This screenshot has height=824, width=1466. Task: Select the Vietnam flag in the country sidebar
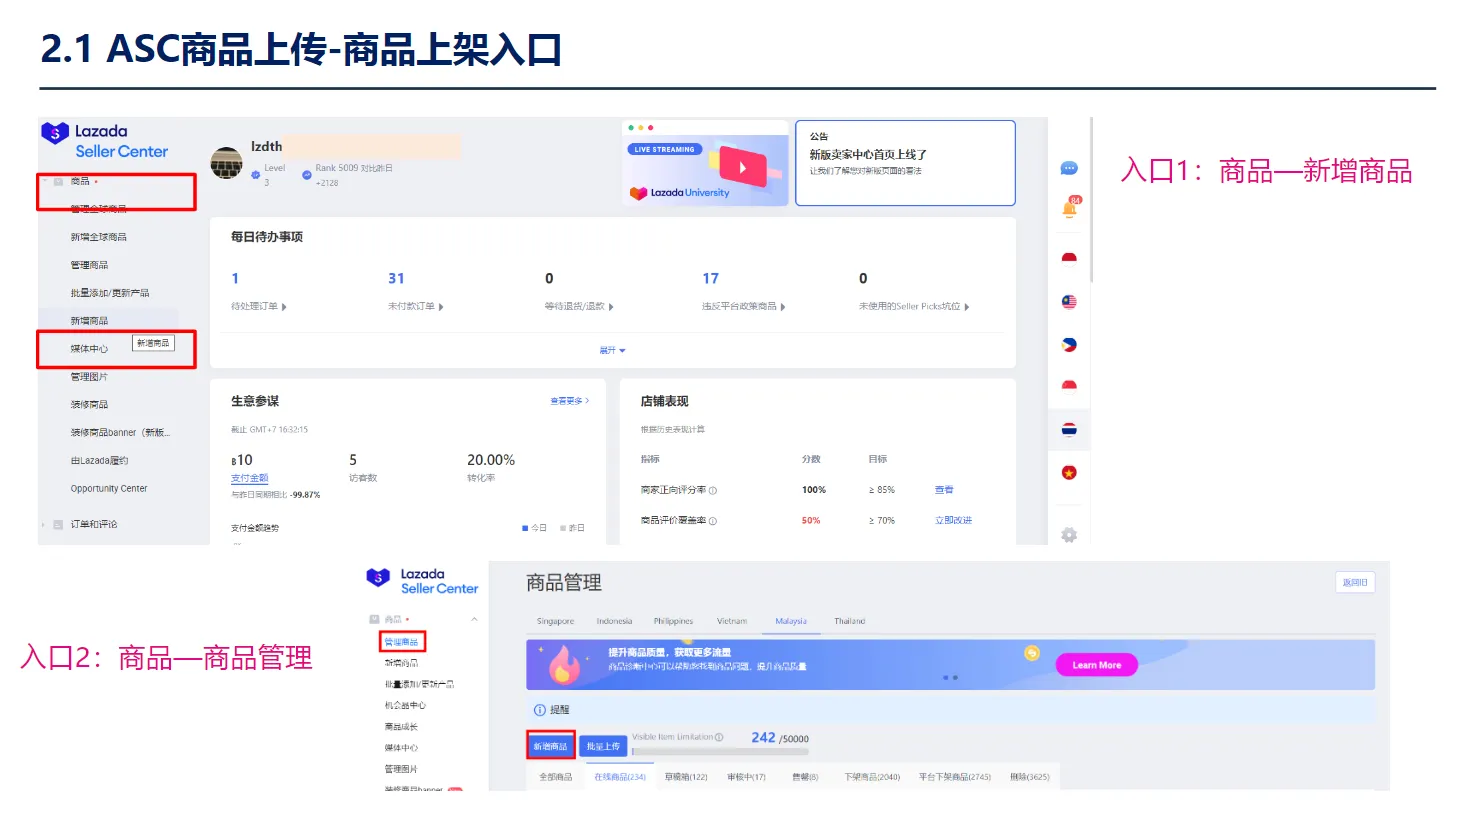[1069, 474]
